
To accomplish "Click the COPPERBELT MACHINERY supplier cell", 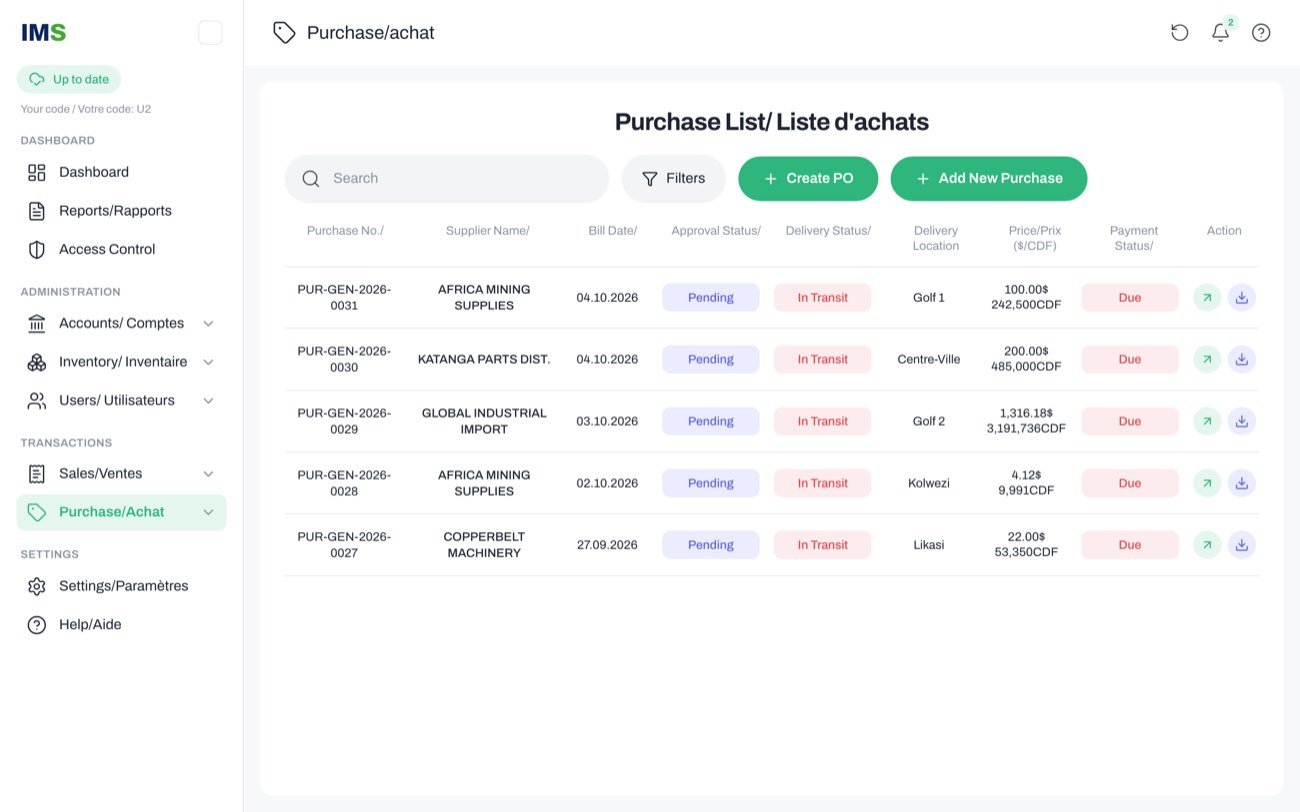I will 484,545.
